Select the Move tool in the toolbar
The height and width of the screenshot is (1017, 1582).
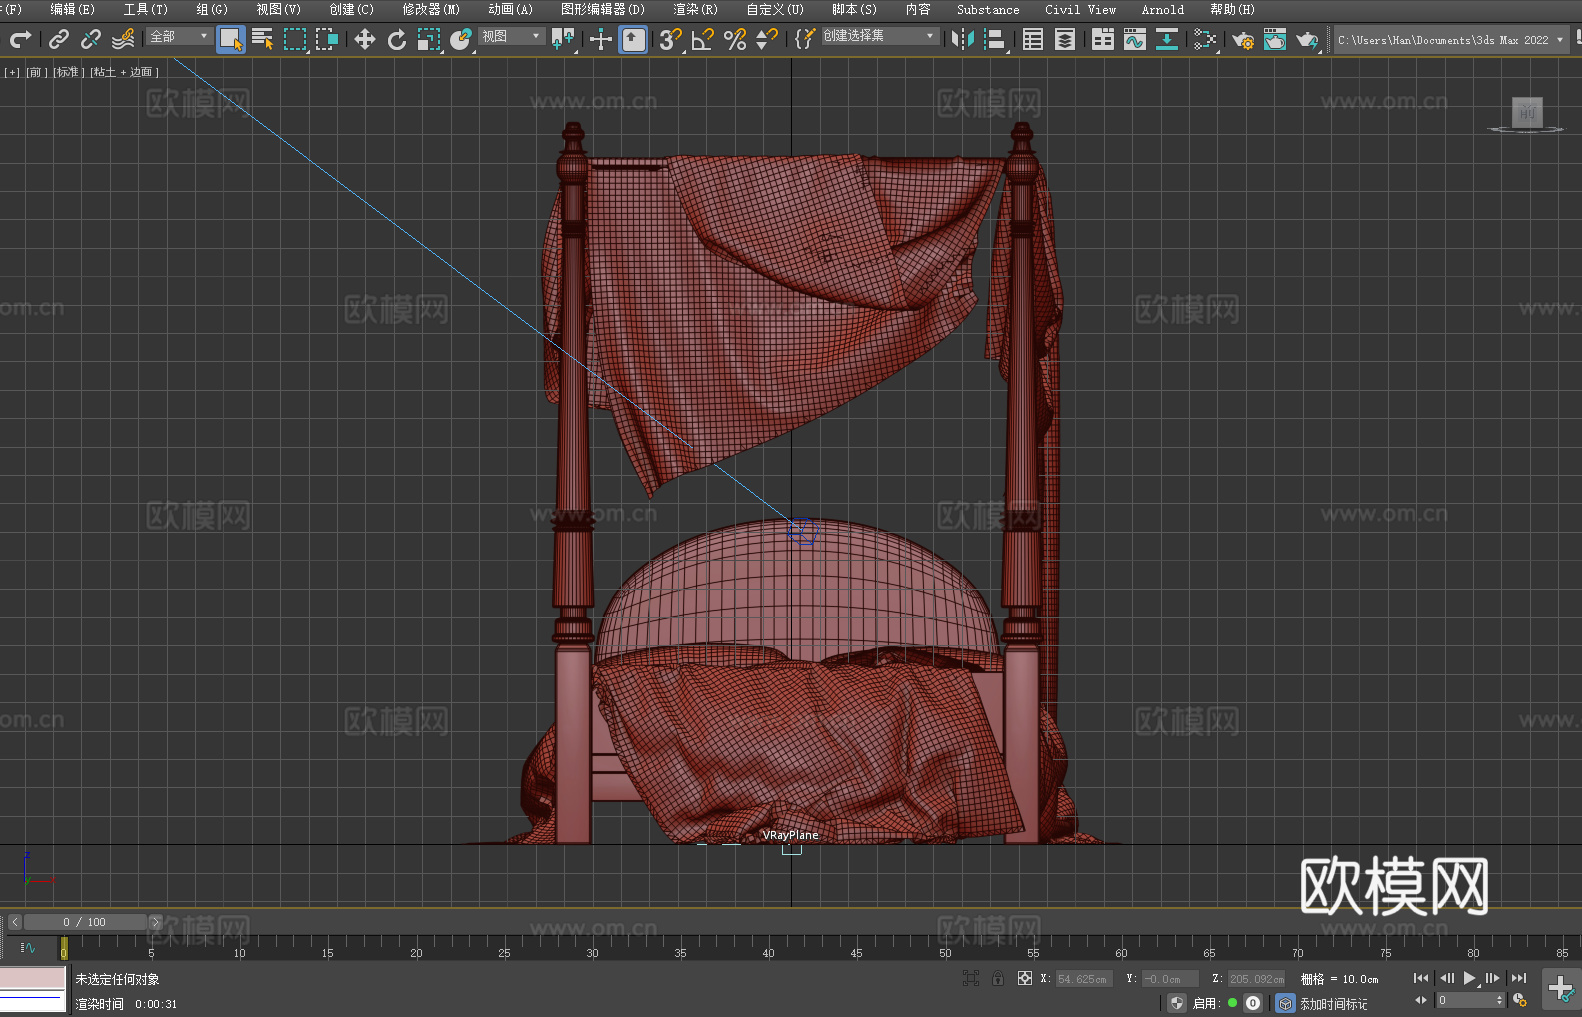pos(365,39)
